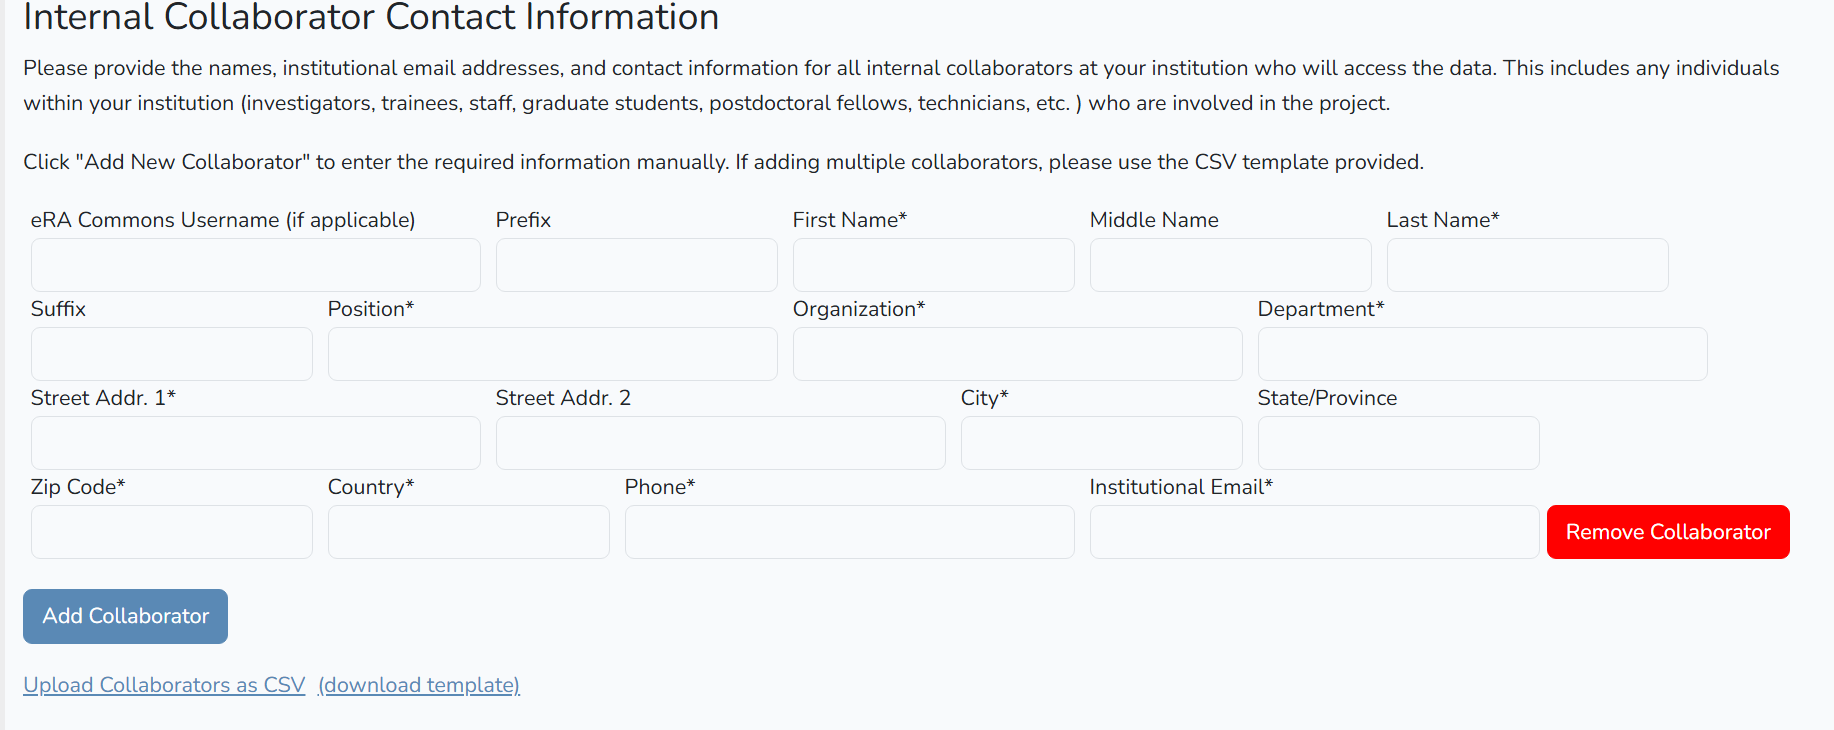The height and width of the screenshot is (730, 1834).
Task: Click the Position text field
Action: point(552,354)
